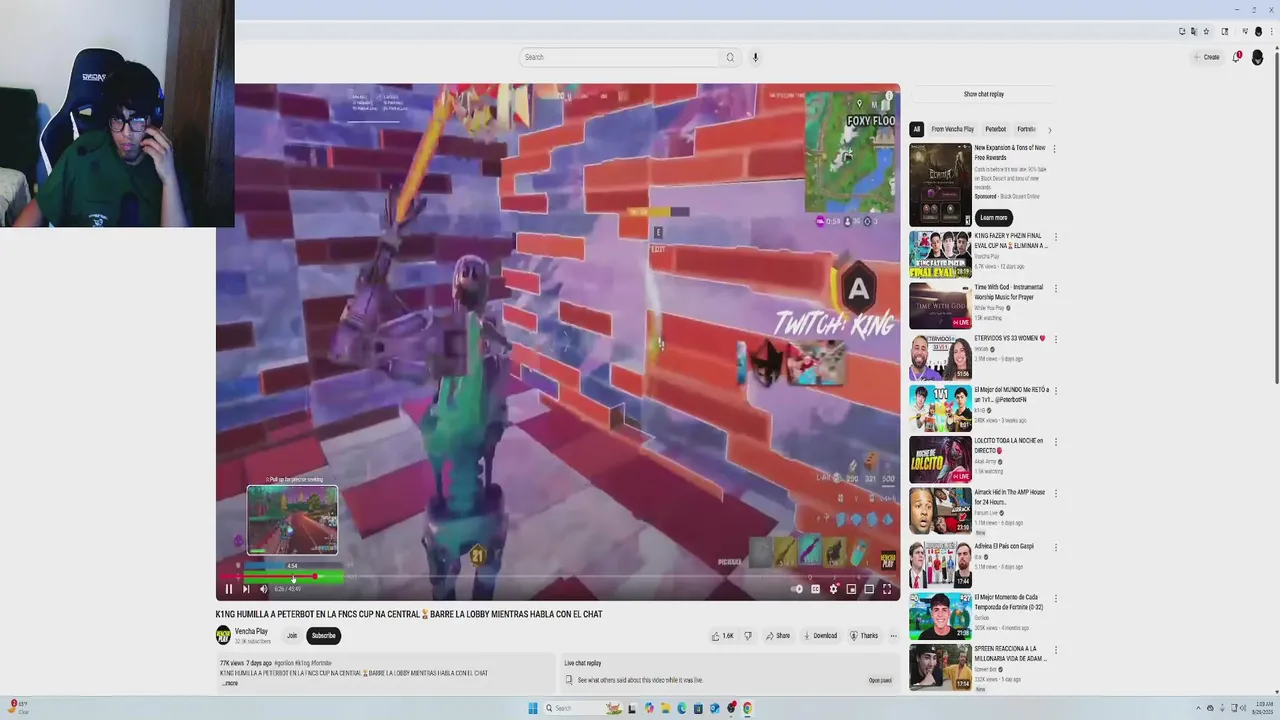
Task: Seek on the video progress bar
Action: tap(560, 577)
